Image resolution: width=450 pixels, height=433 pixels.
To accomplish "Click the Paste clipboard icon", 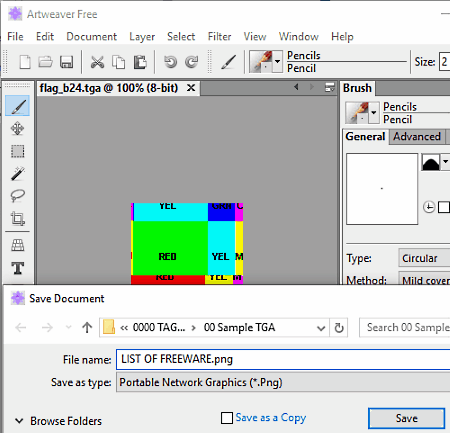I will (x=140, y=62).
